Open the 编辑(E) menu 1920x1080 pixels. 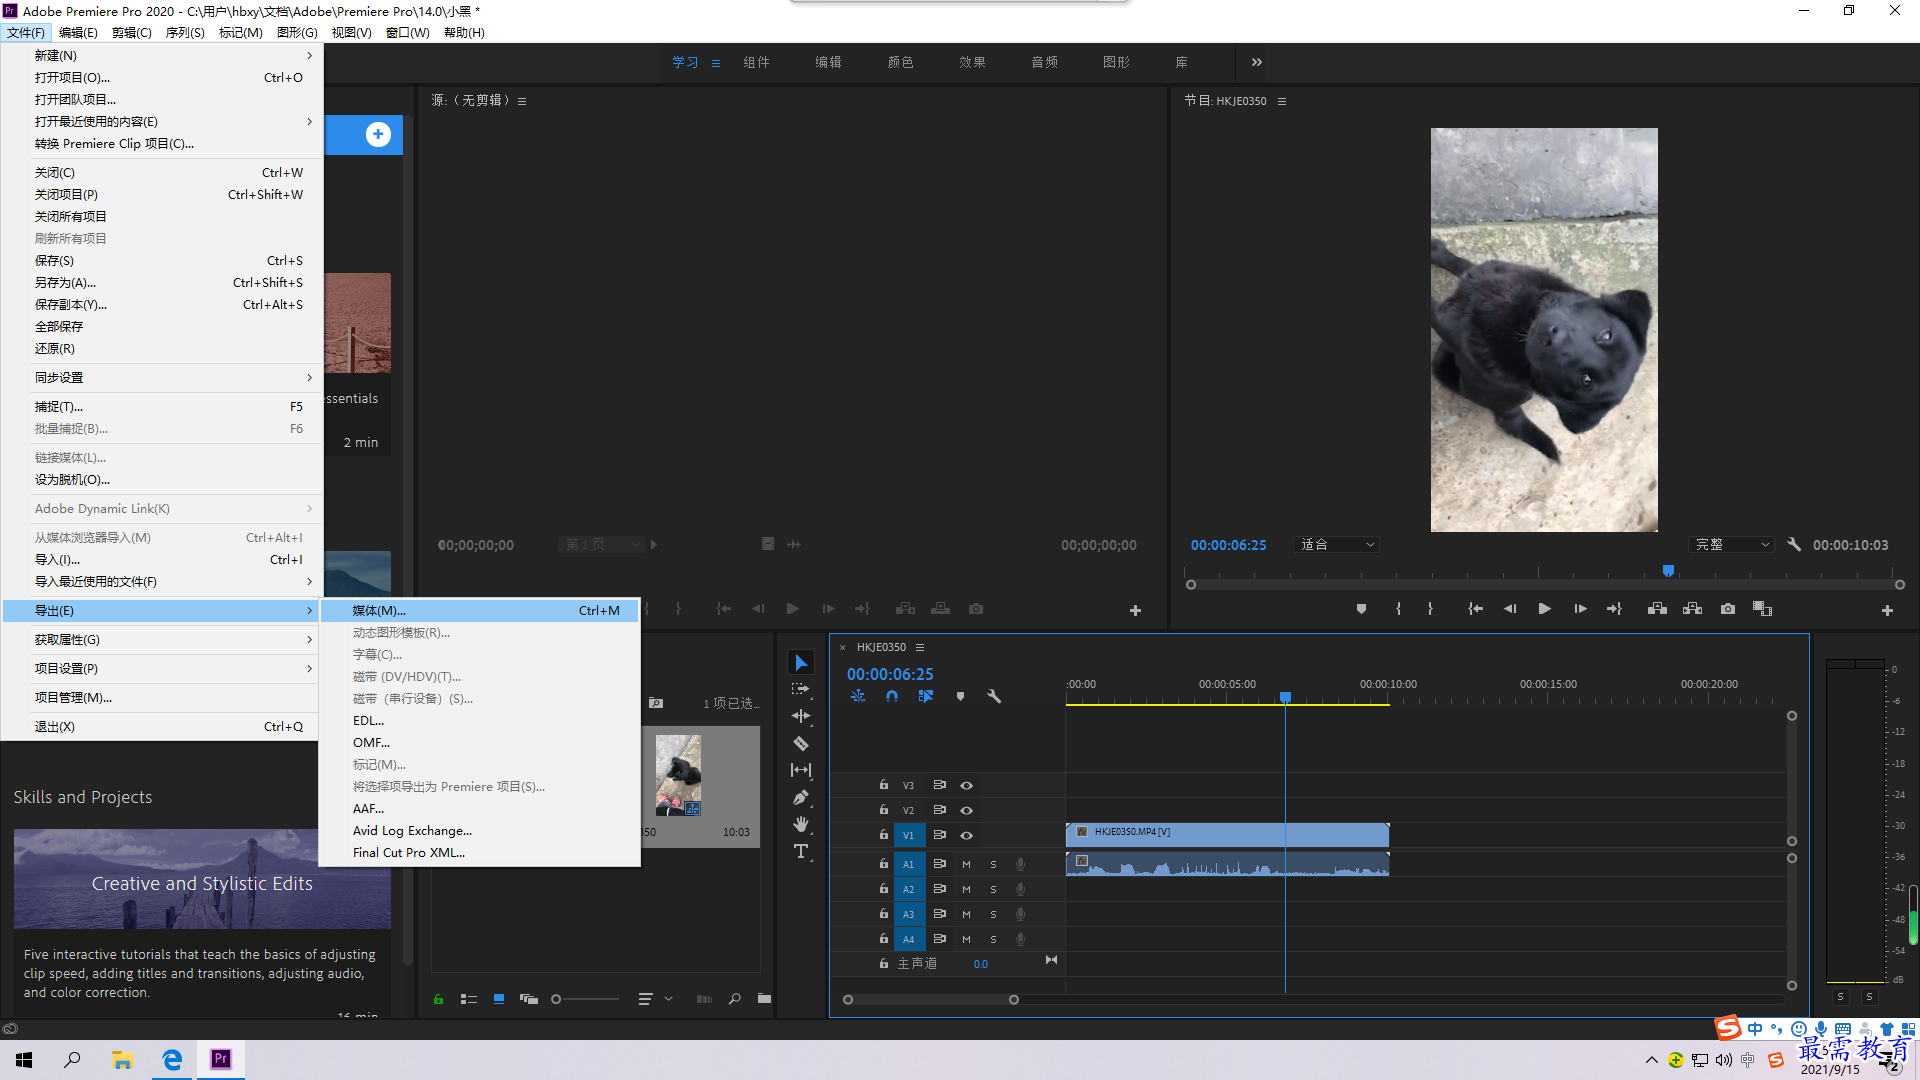point(78,32)
